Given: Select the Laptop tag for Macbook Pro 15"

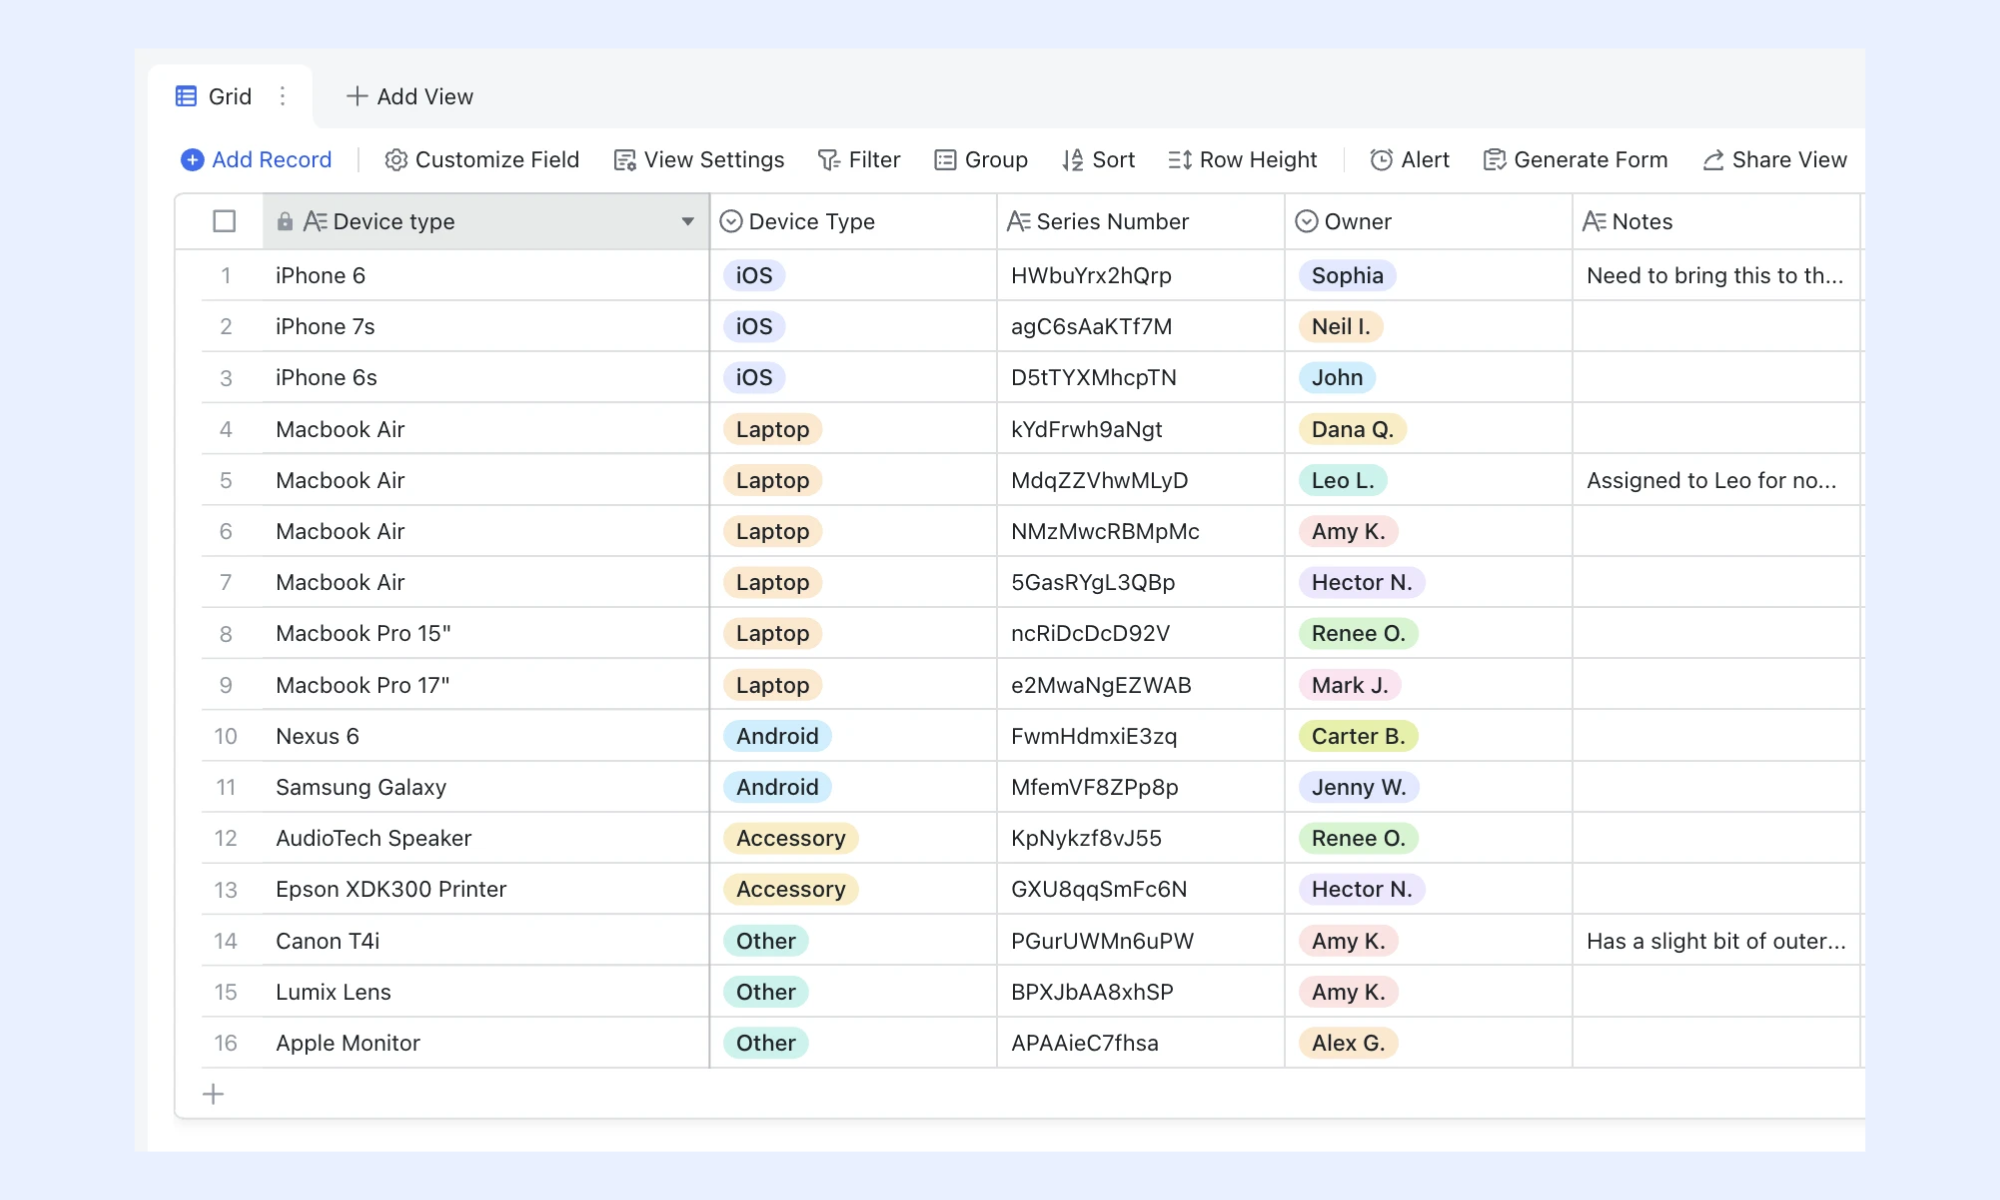Looking at the screenshot, I should [x=772, y=634].
